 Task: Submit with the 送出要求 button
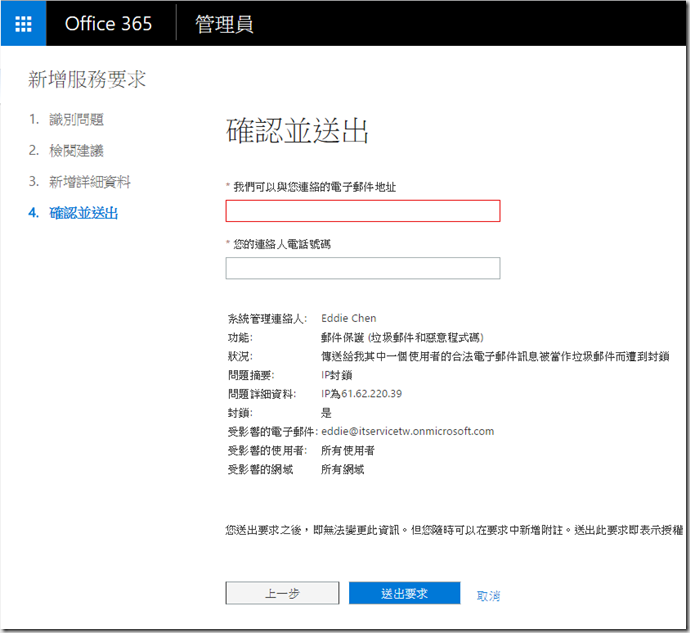tap(404, 594)
